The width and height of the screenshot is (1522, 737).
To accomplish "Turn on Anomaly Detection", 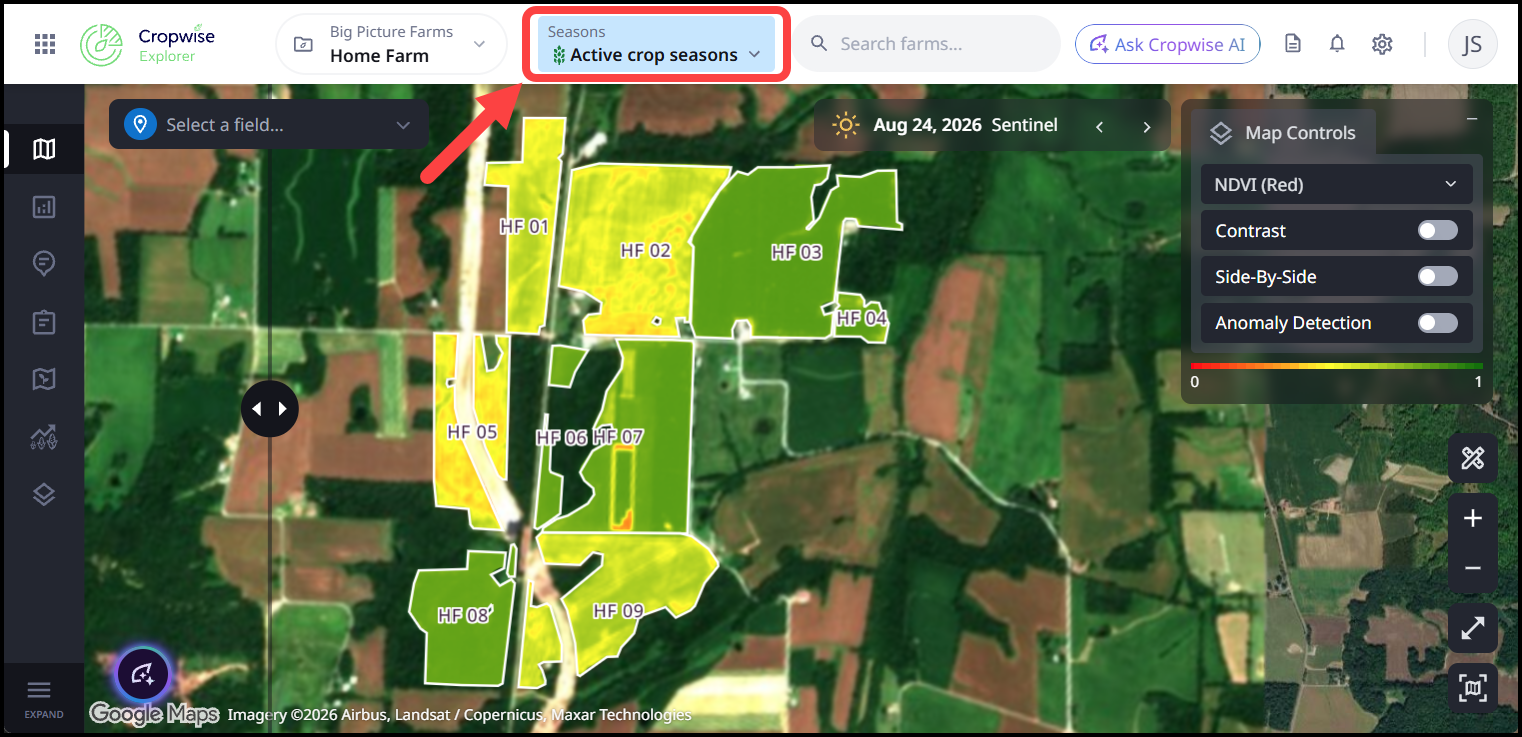I will click(1438, 323).
